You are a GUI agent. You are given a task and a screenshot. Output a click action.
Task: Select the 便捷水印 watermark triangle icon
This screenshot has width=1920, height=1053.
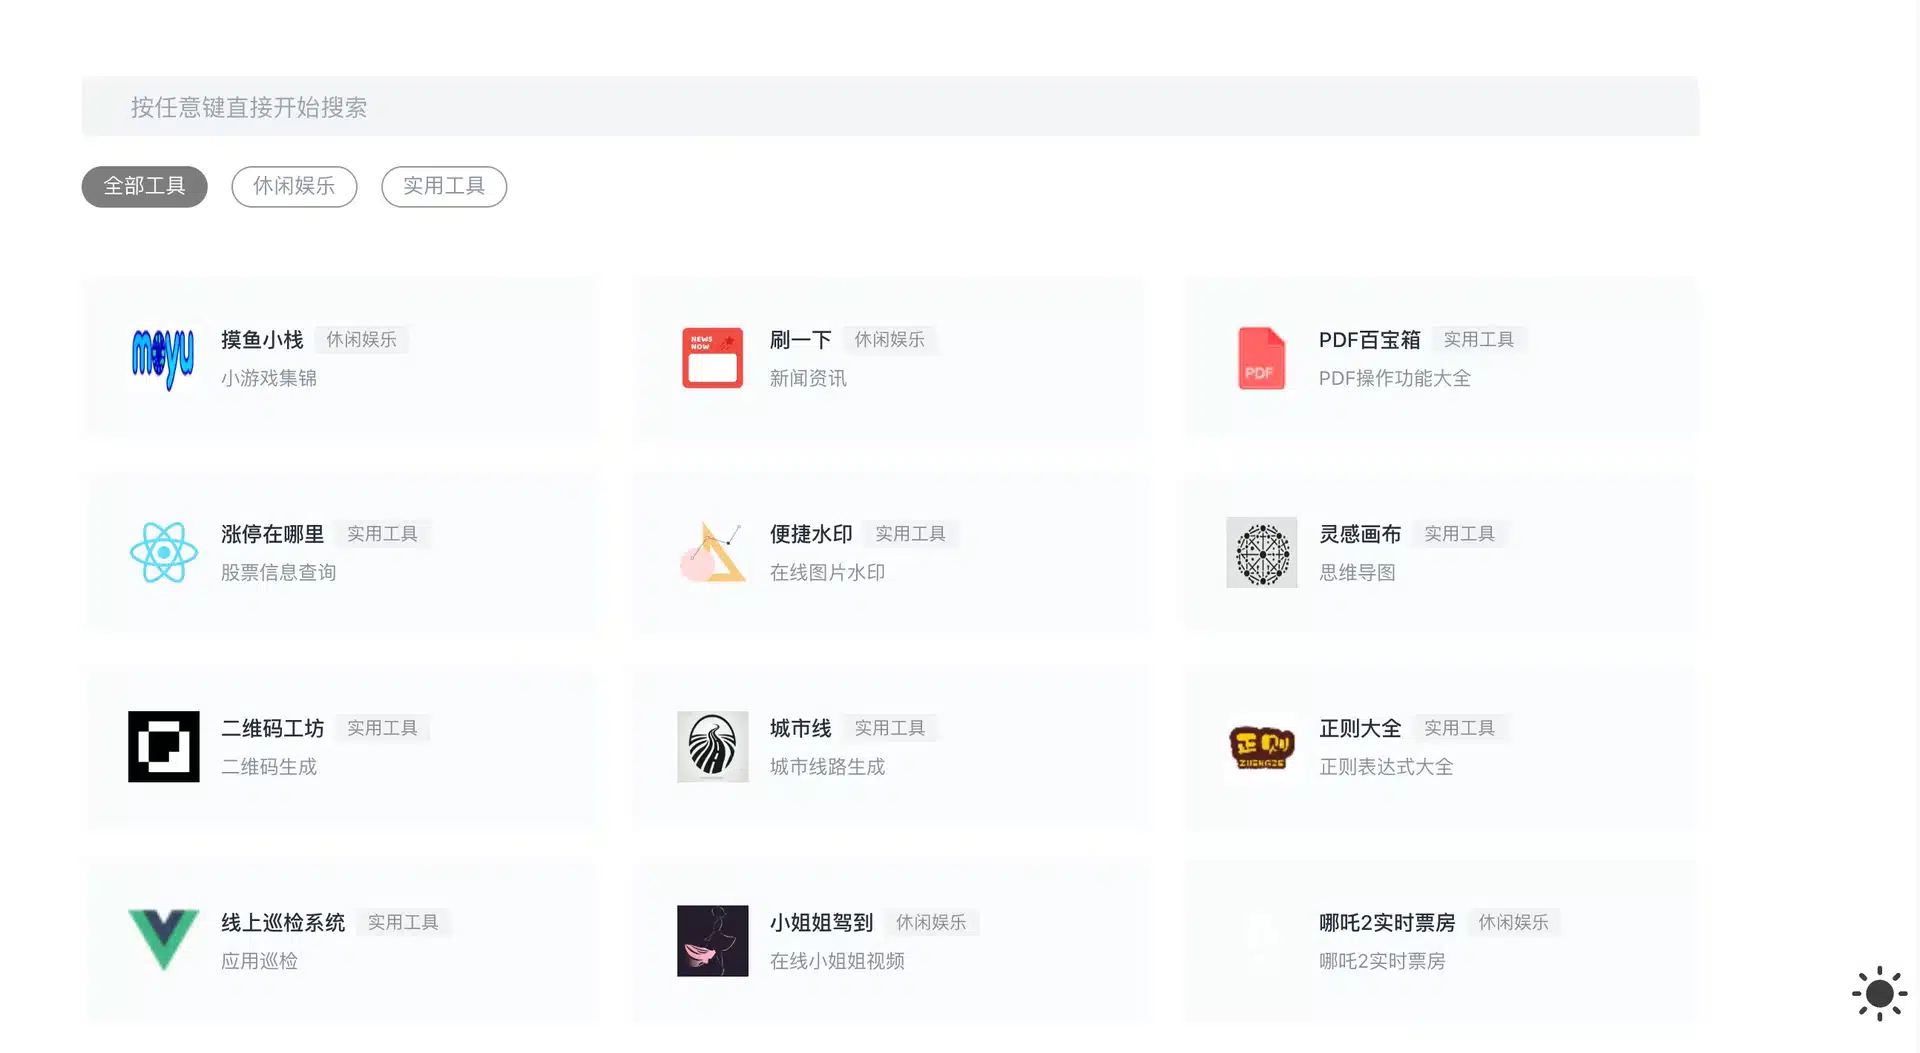point(712,552)
